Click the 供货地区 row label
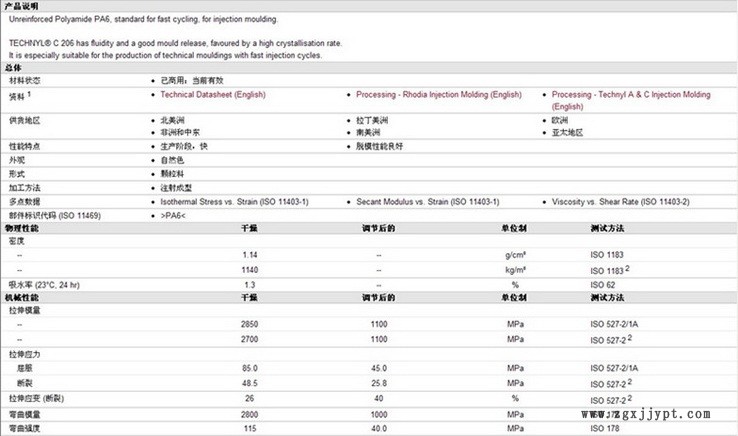The width and height of the screenshot is (738, 436). click(24, 121)
